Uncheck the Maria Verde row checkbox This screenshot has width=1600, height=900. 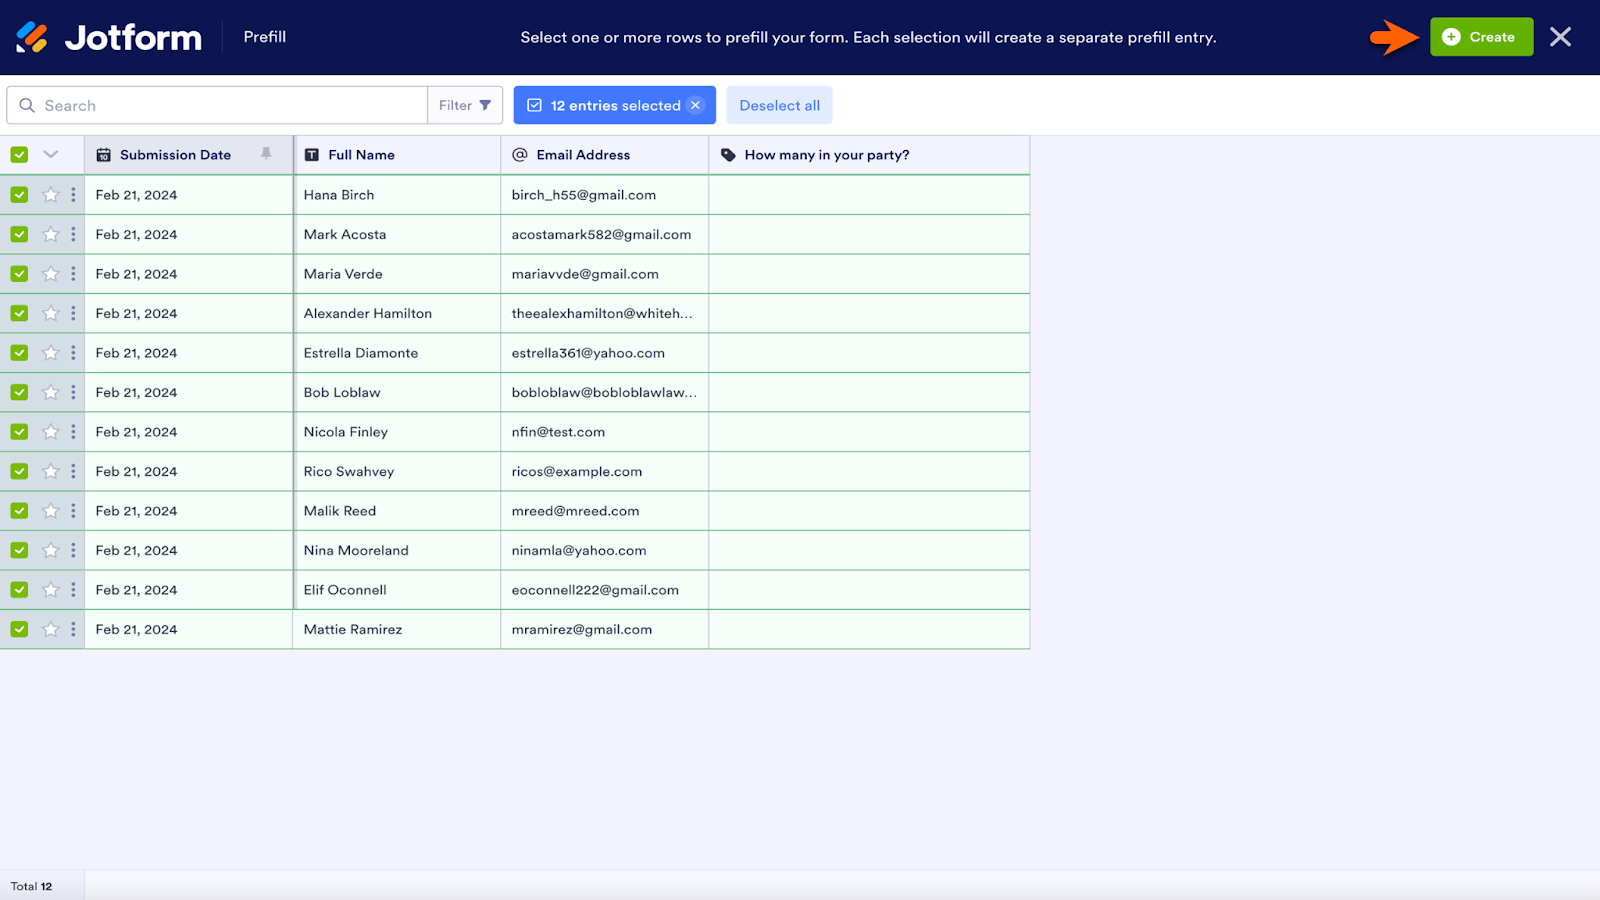(x=19, y=274)
